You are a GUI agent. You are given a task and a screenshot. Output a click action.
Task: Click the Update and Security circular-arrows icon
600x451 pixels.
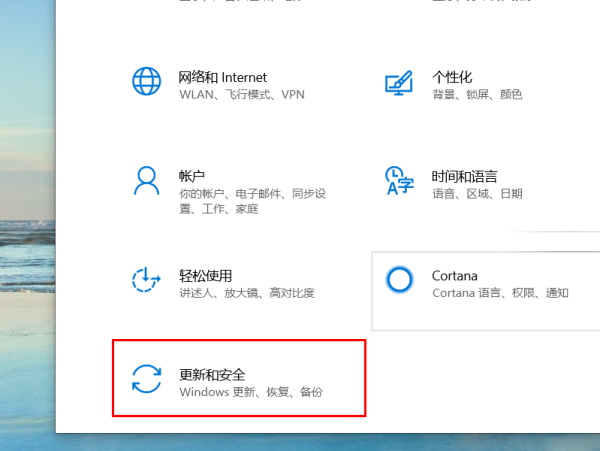(x=147, y=379)
